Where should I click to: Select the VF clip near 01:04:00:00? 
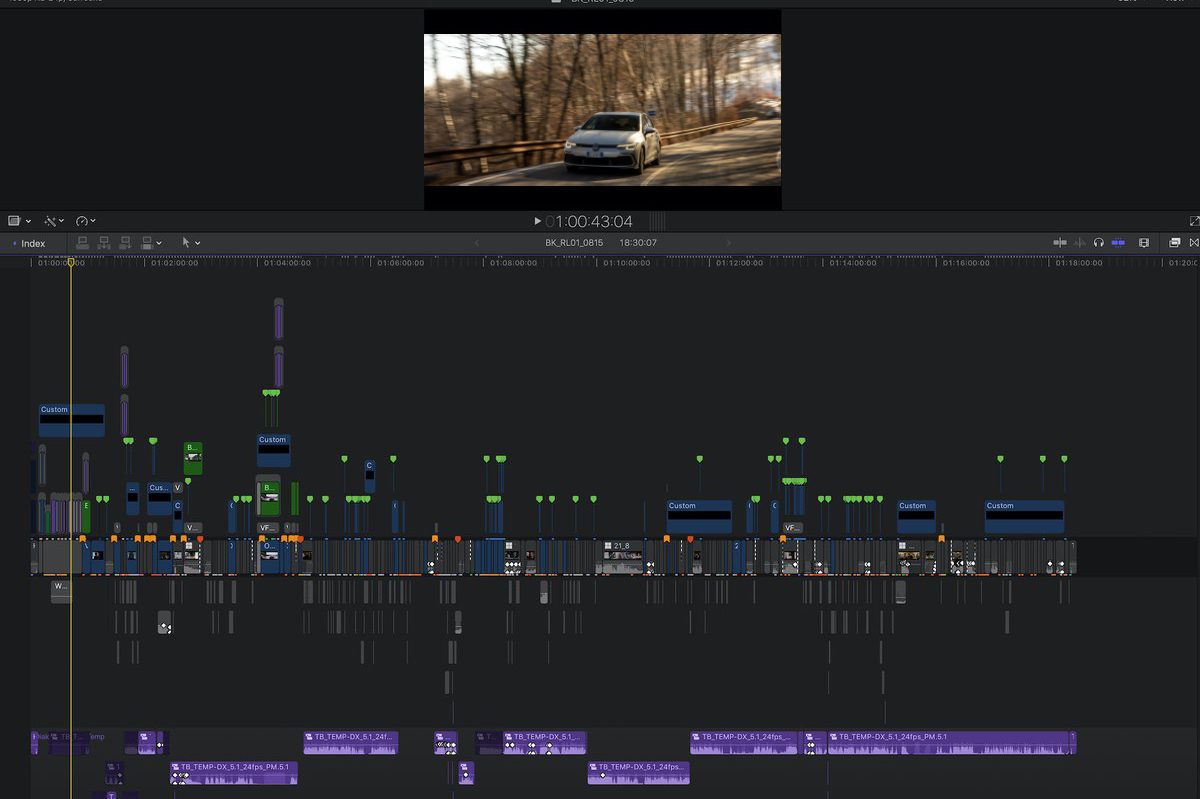click(267, 528)
